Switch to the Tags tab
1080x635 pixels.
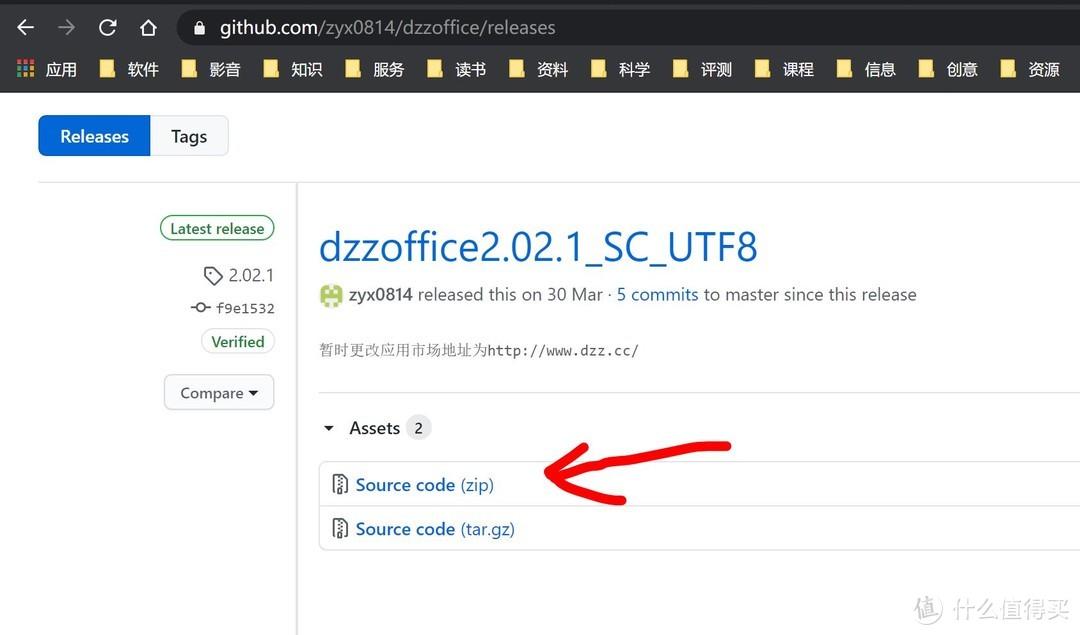(x=189, y=136)
